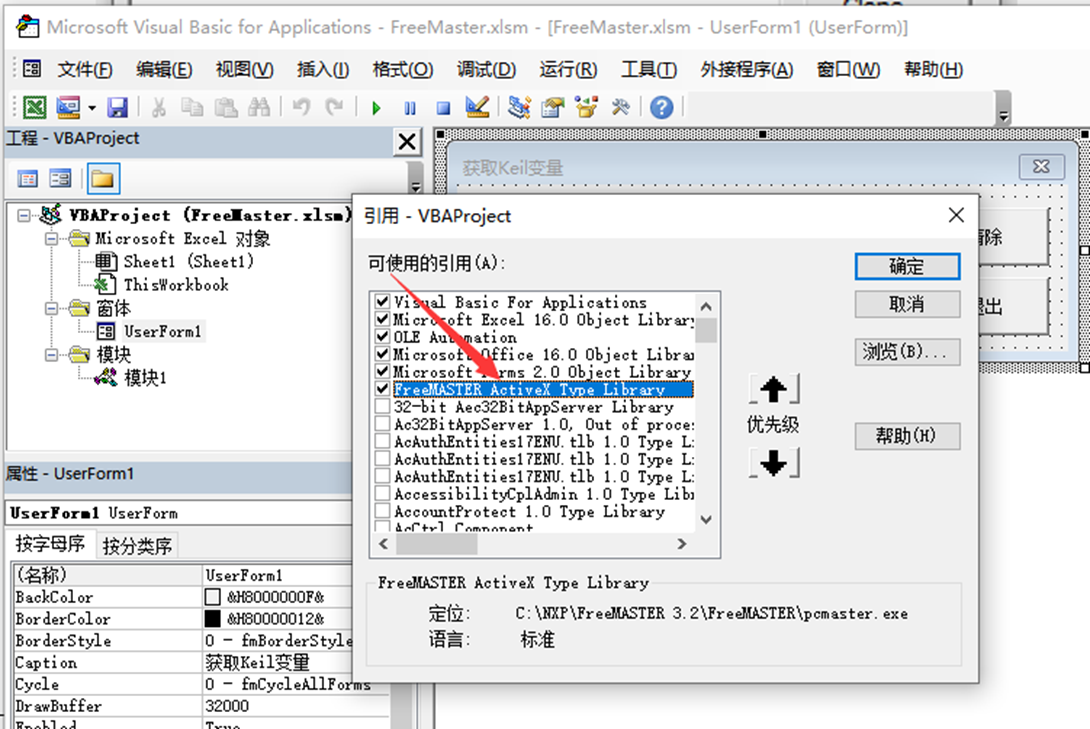Click the BackColor white color swatch
1090x729 pixels.
(x=213, y=596)
